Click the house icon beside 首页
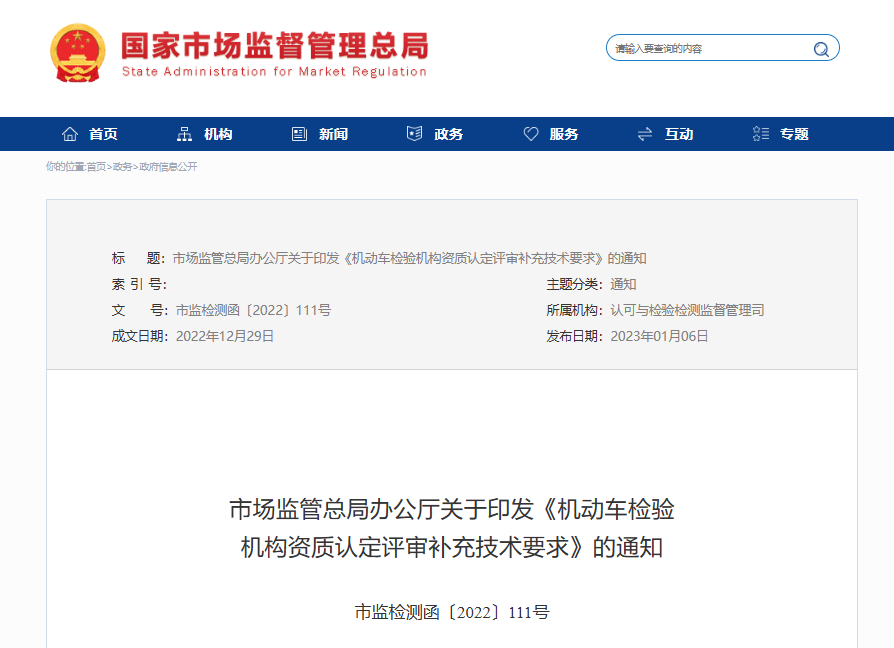The image size is (894, 648). (70, 134)
